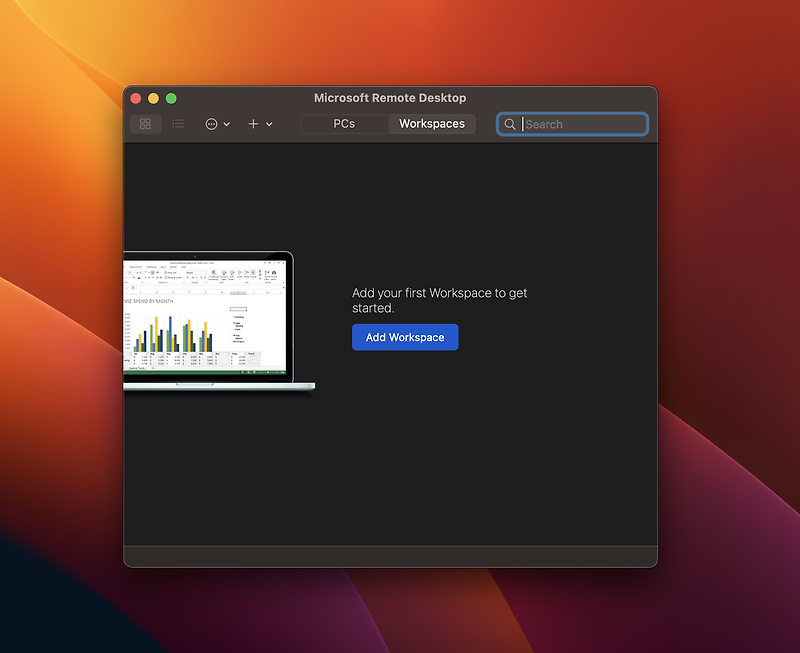Click the 'Add your first Workspace' text
This screenshot has height=653, width=800.
[440, 300]
